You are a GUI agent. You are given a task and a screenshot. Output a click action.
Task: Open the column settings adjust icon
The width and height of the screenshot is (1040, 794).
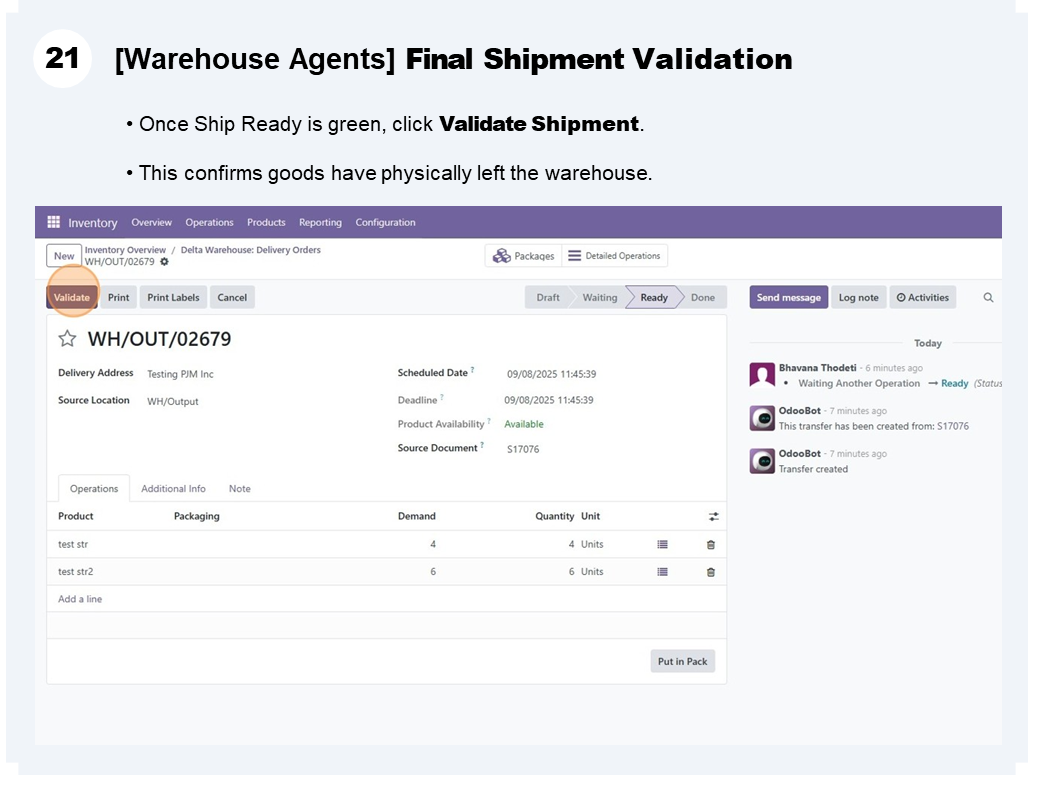click(713, 516)
